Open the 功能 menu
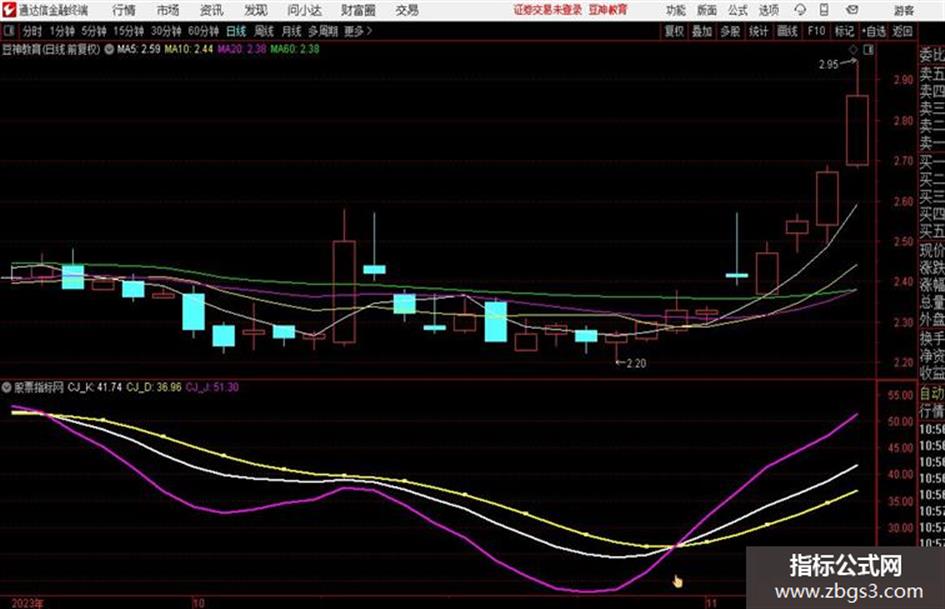Viewport: 945px width, 609px height. point(676,10)
